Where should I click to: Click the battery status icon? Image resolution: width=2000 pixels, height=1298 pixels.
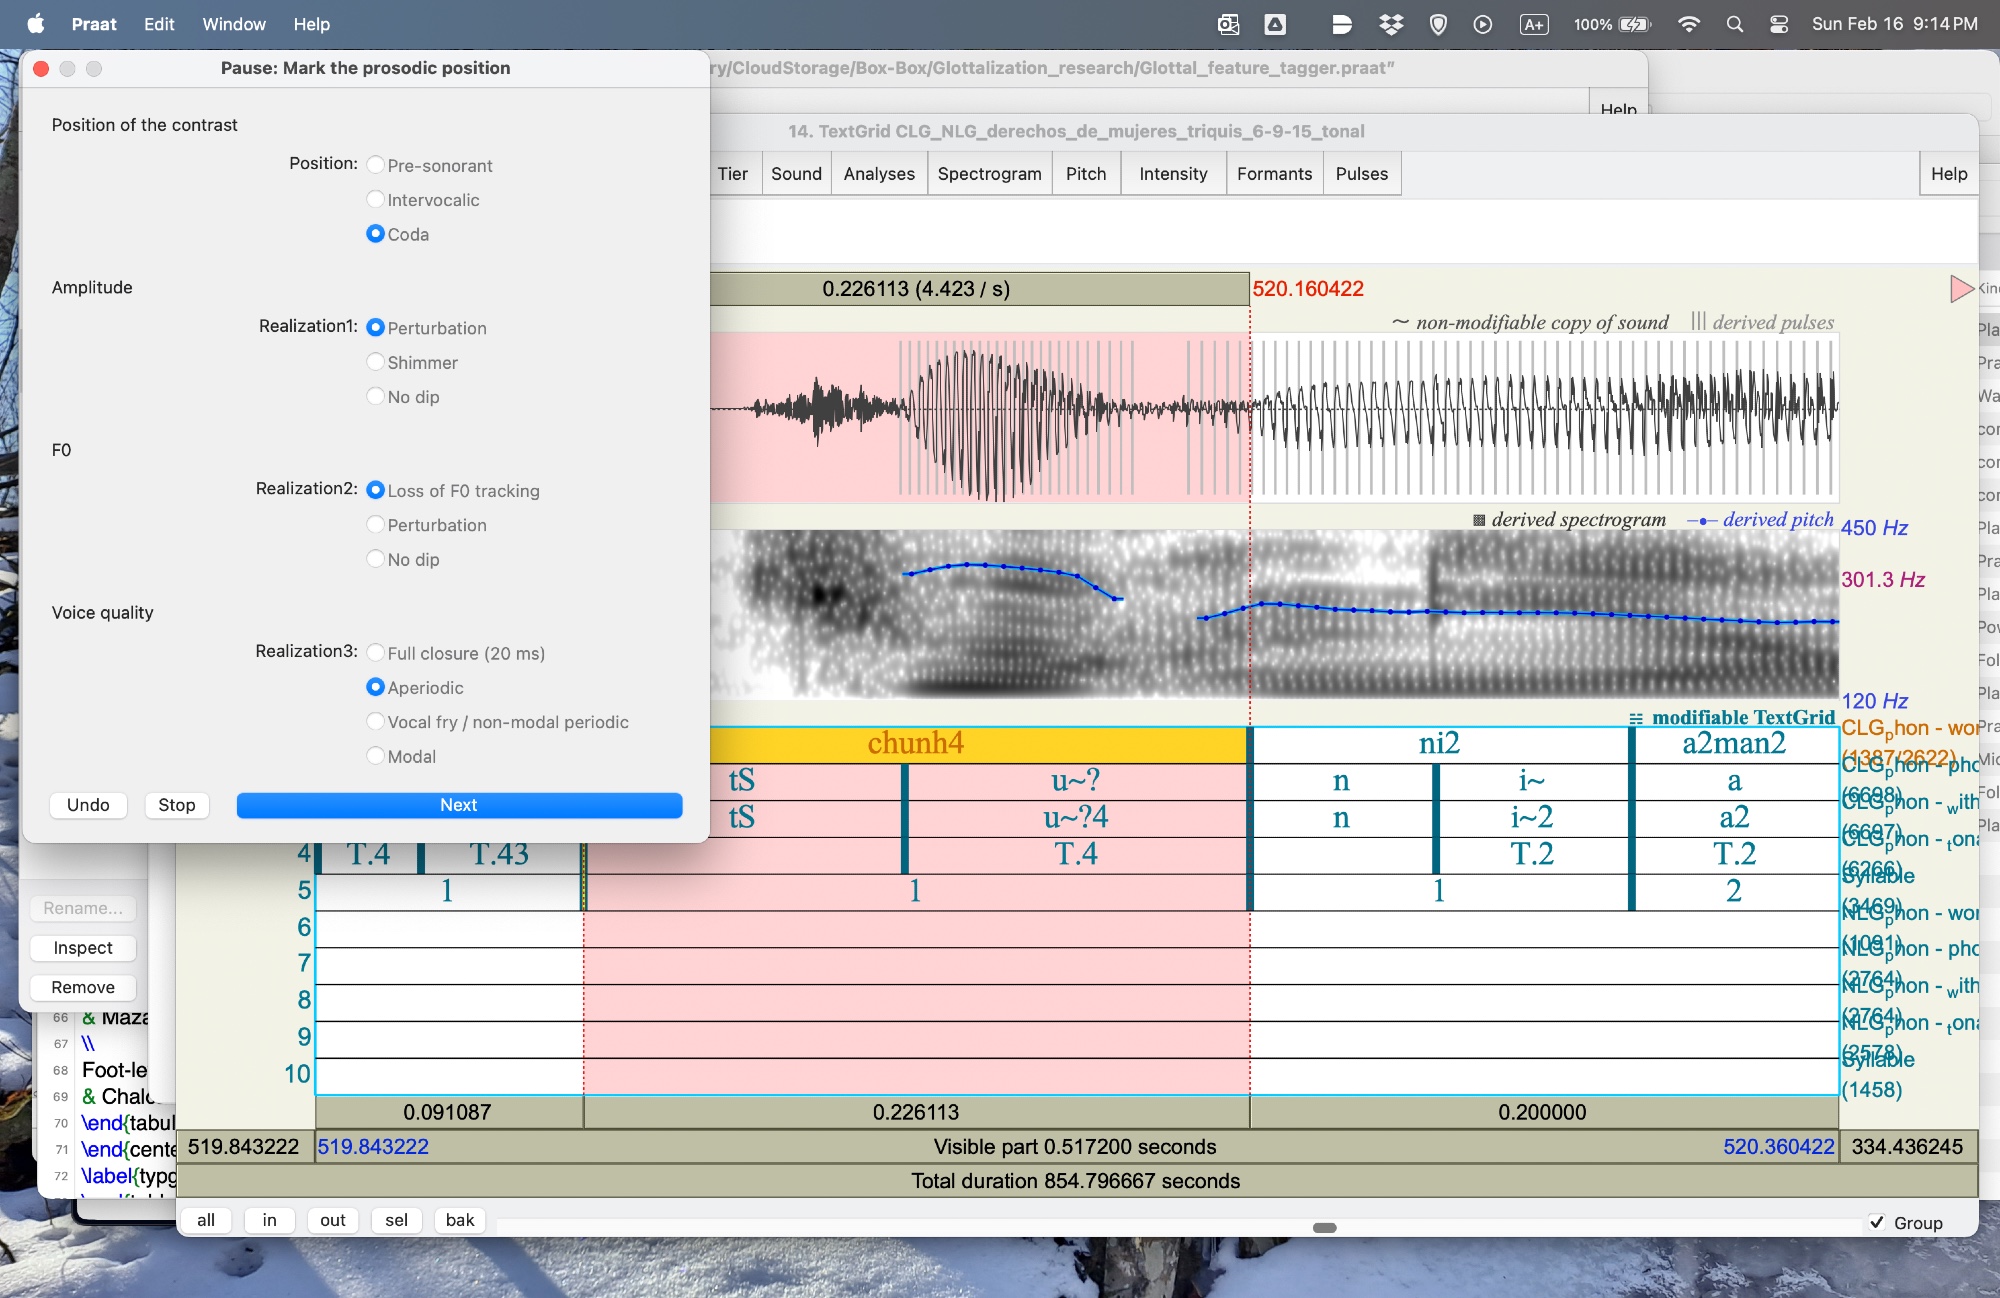[1634, 24]
